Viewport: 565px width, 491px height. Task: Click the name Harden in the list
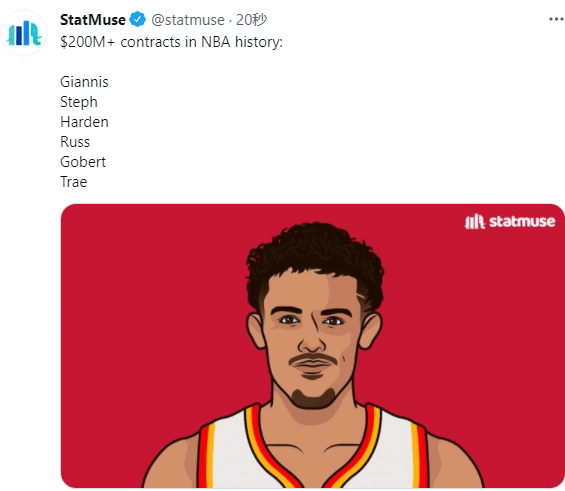click(84, 122)
